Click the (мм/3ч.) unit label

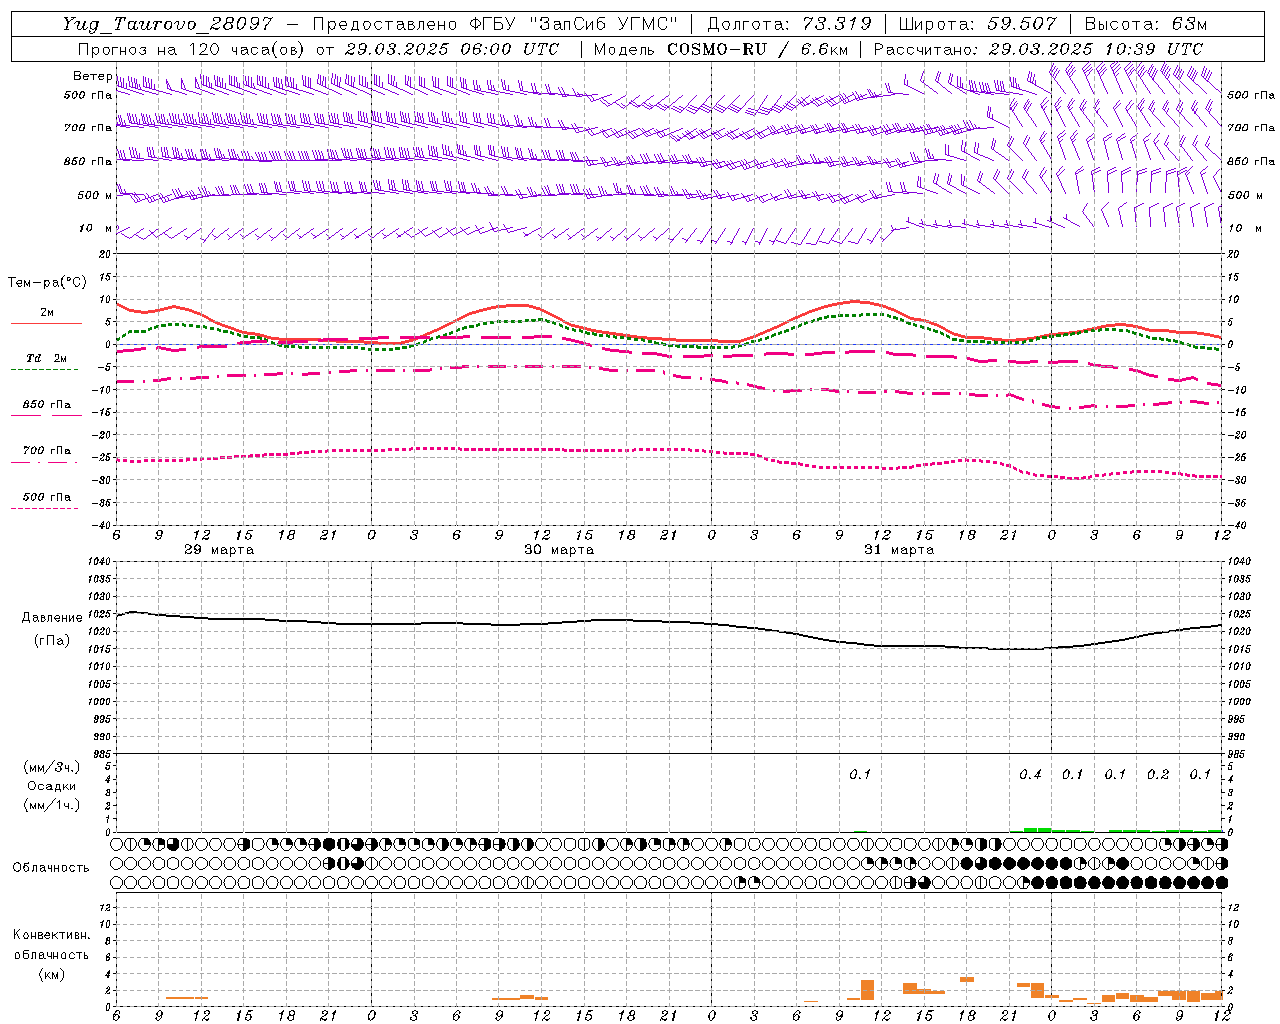[x=51, y=768]
